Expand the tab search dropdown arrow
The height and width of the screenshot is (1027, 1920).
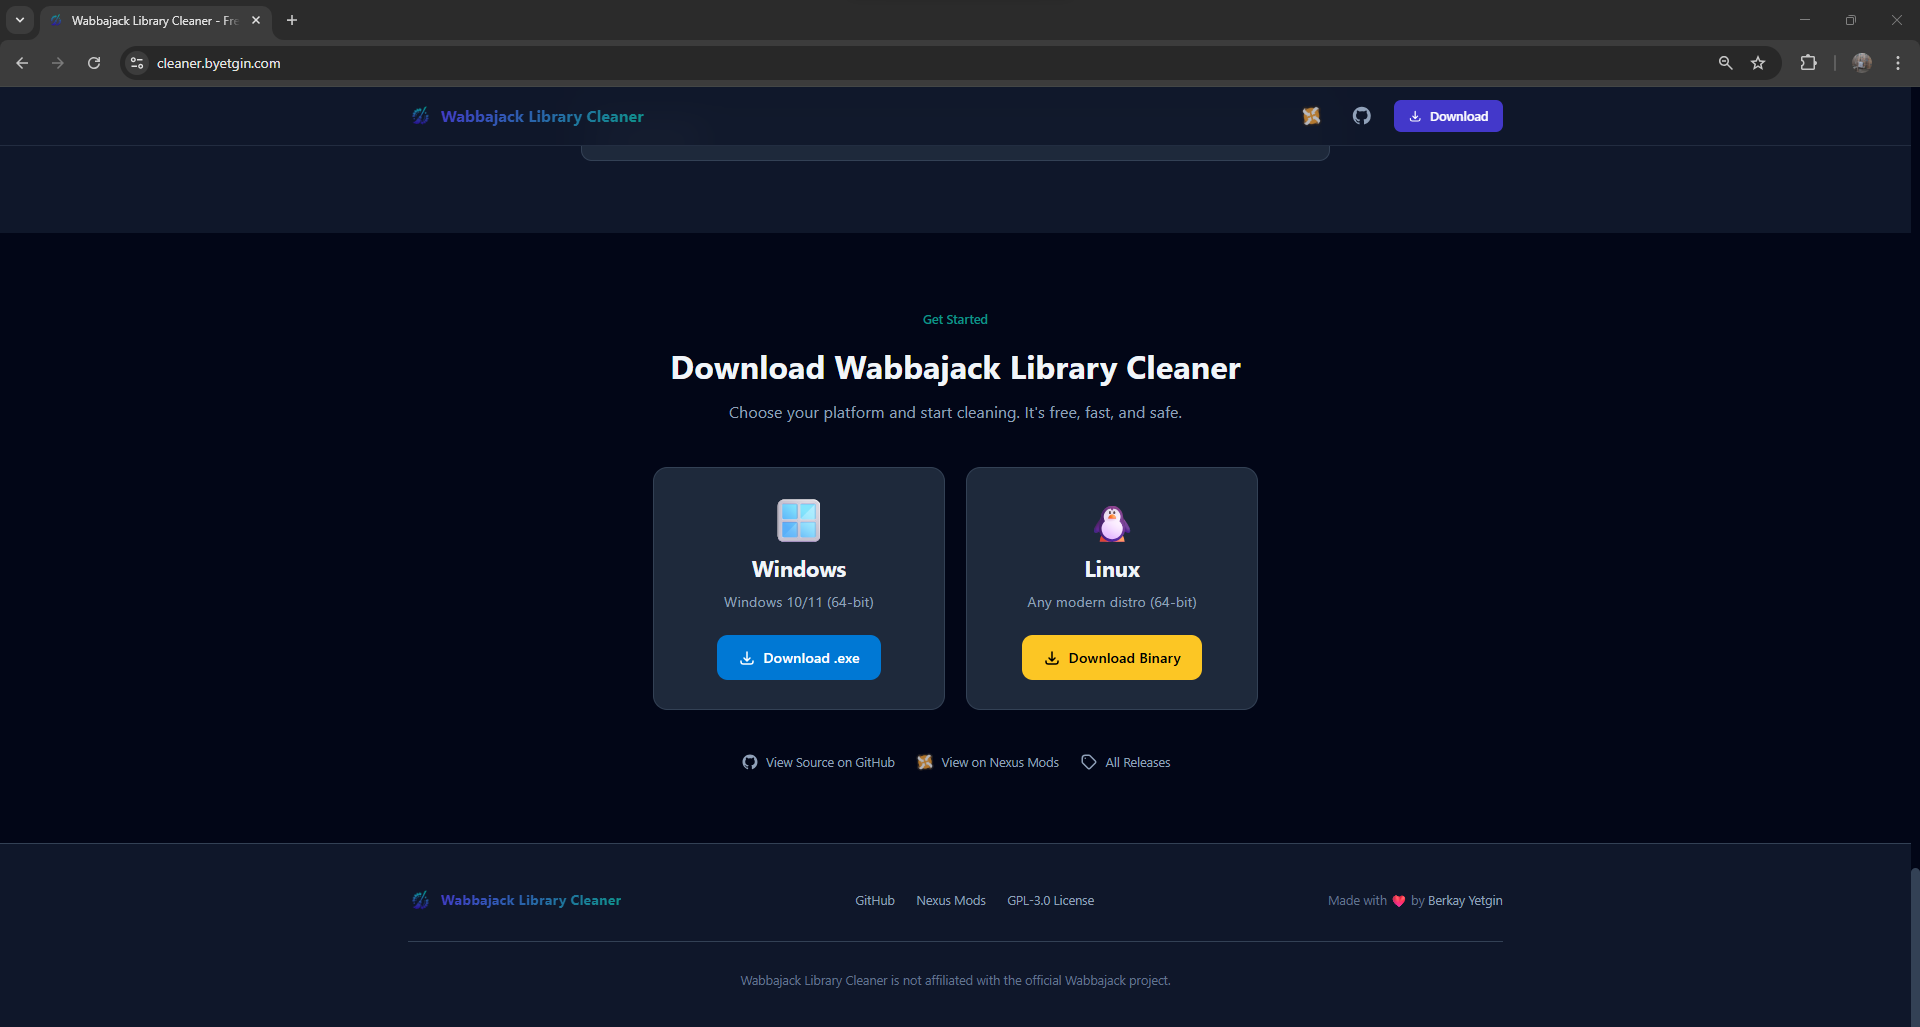(x=20, y=20)
